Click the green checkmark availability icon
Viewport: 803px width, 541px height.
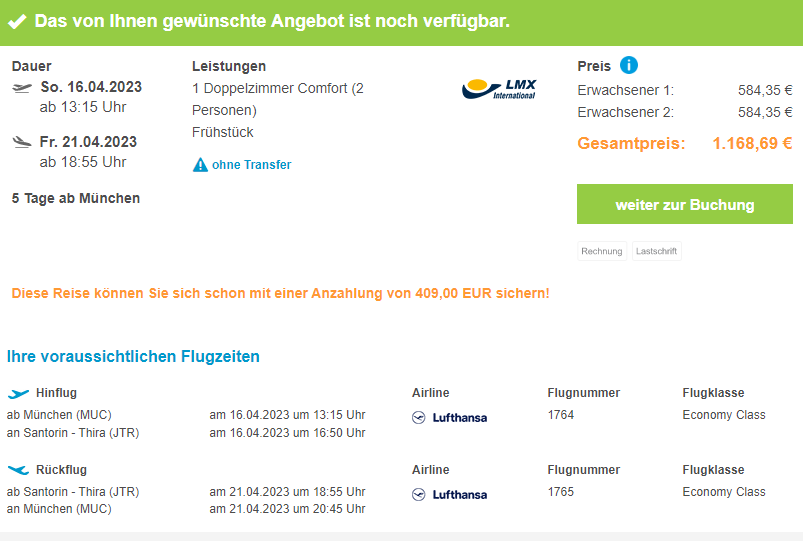coord(17,21)
